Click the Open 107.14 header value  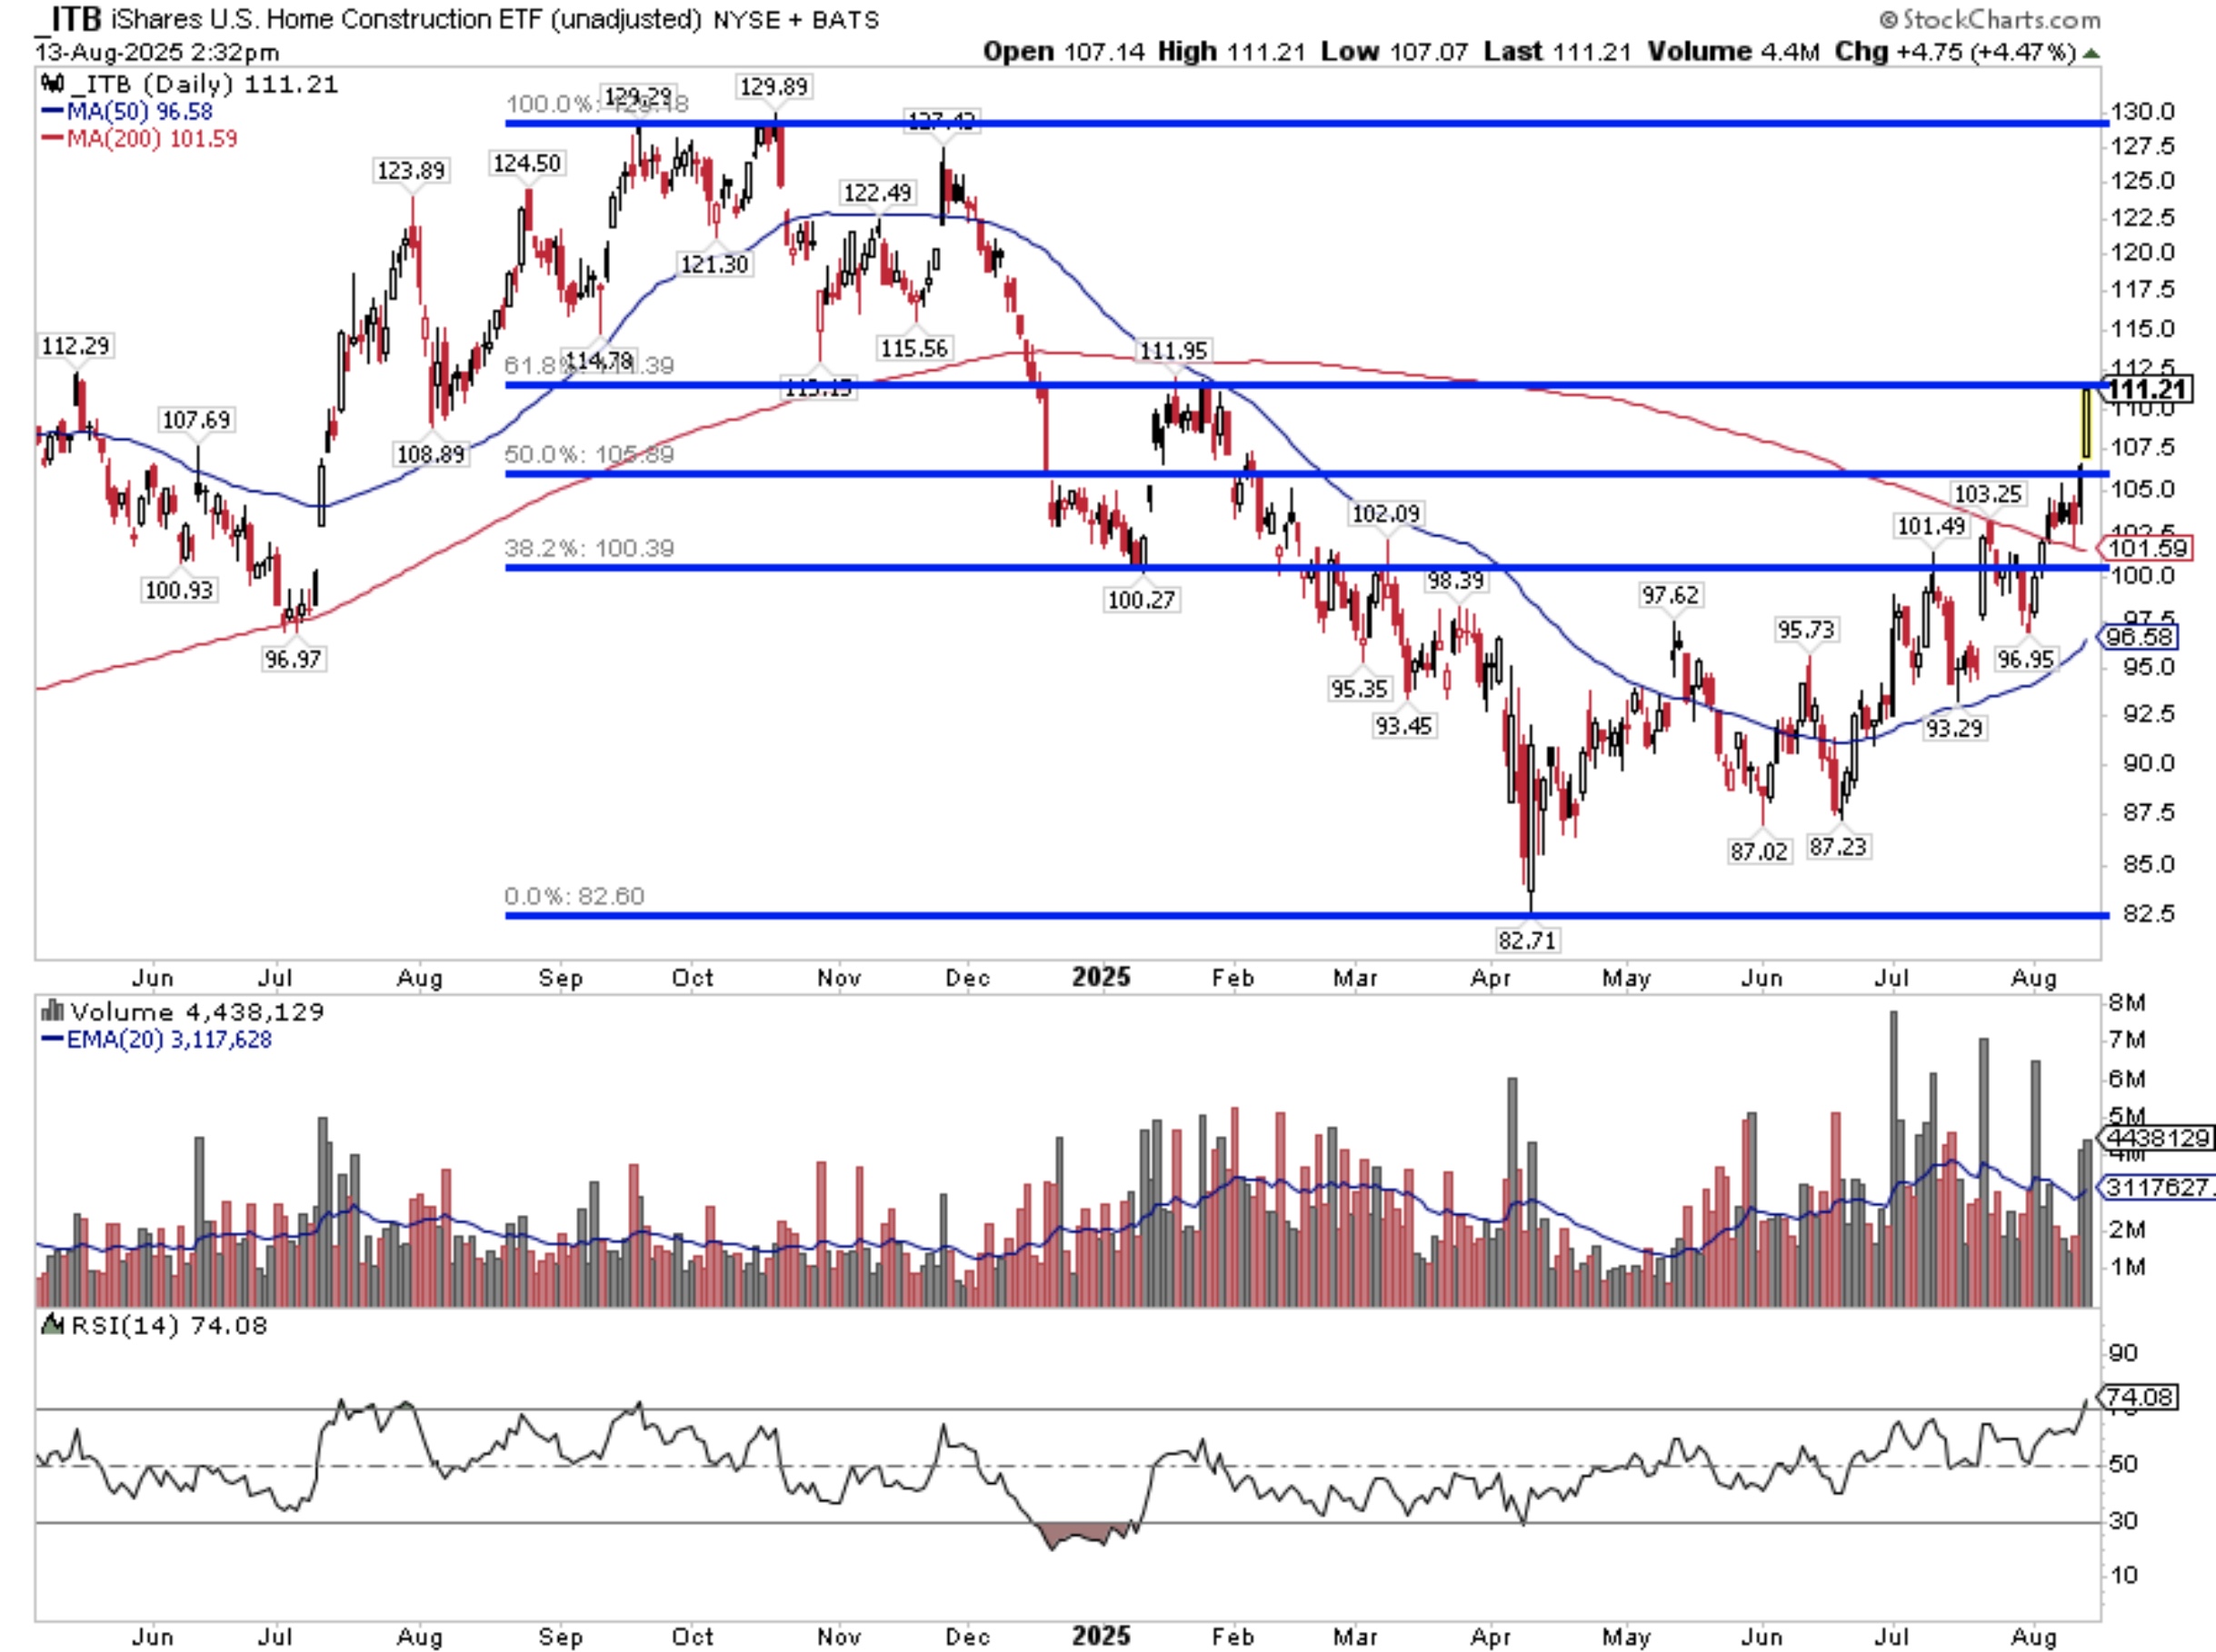pos(1063,52)
